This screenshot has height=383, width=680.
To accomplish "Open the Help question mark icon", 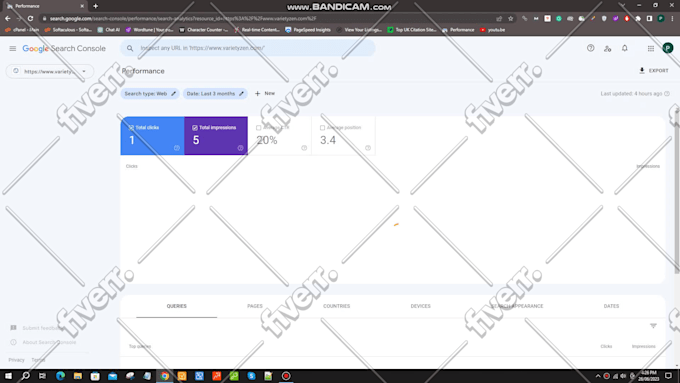I will (x=590, y=48).
